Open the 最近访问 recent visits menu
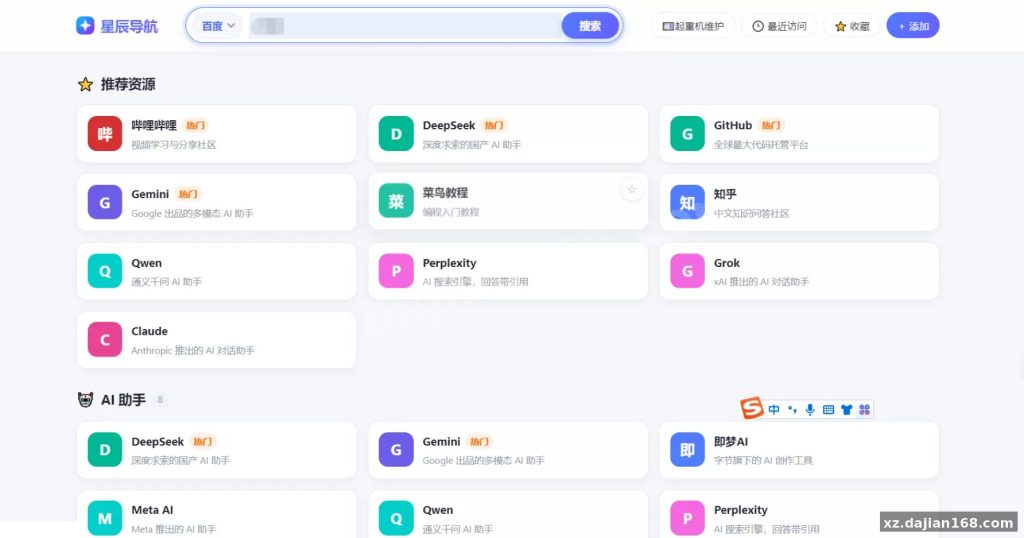 click(779, 26)
